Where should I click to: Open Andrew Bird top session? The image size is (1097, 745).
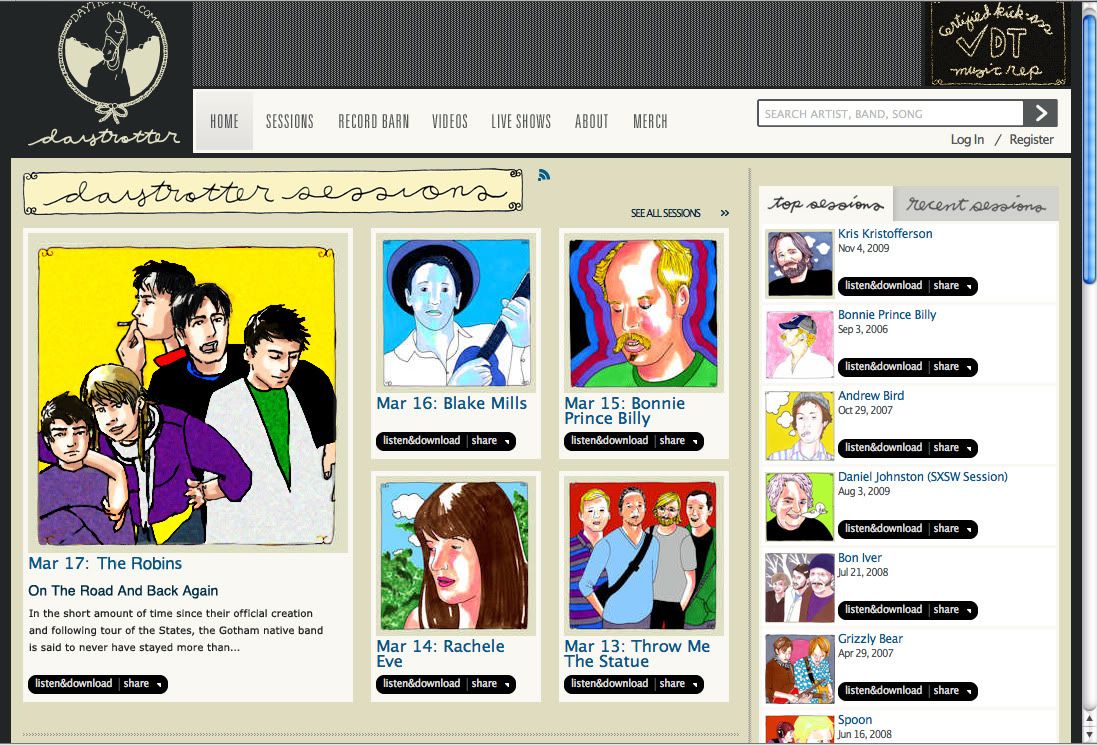(x=871, y=395)
